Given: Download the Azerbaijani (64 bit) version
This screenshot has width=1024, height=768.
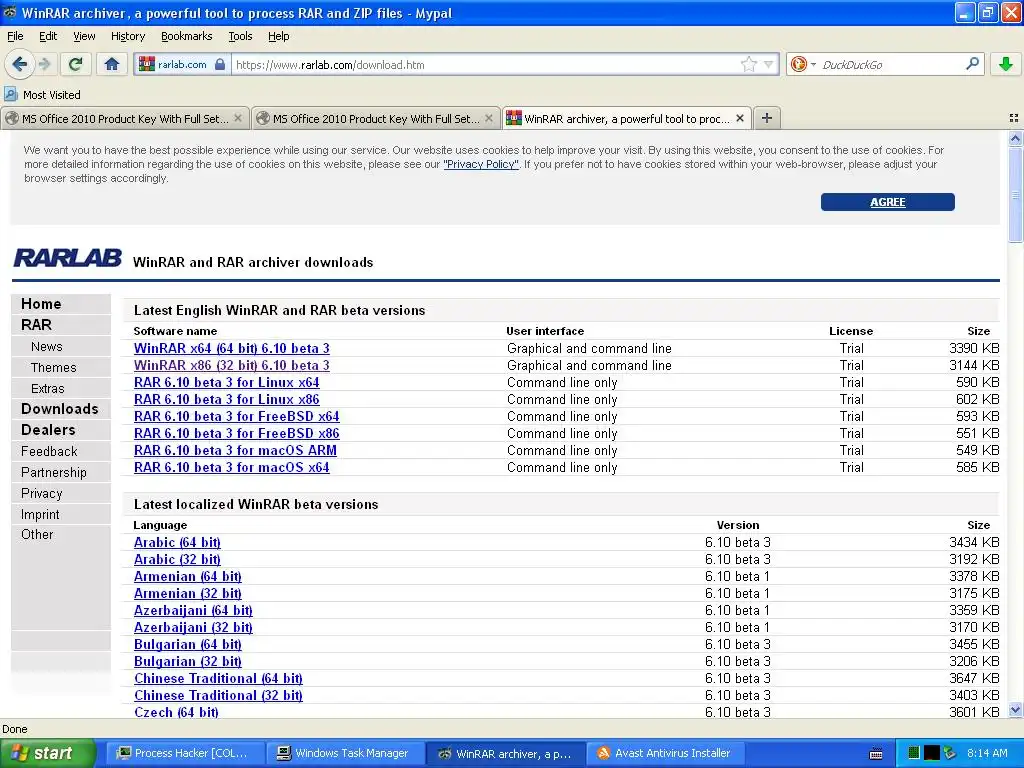Looking at the screenshot, I should pyautogui.click(x=193, y=610).
